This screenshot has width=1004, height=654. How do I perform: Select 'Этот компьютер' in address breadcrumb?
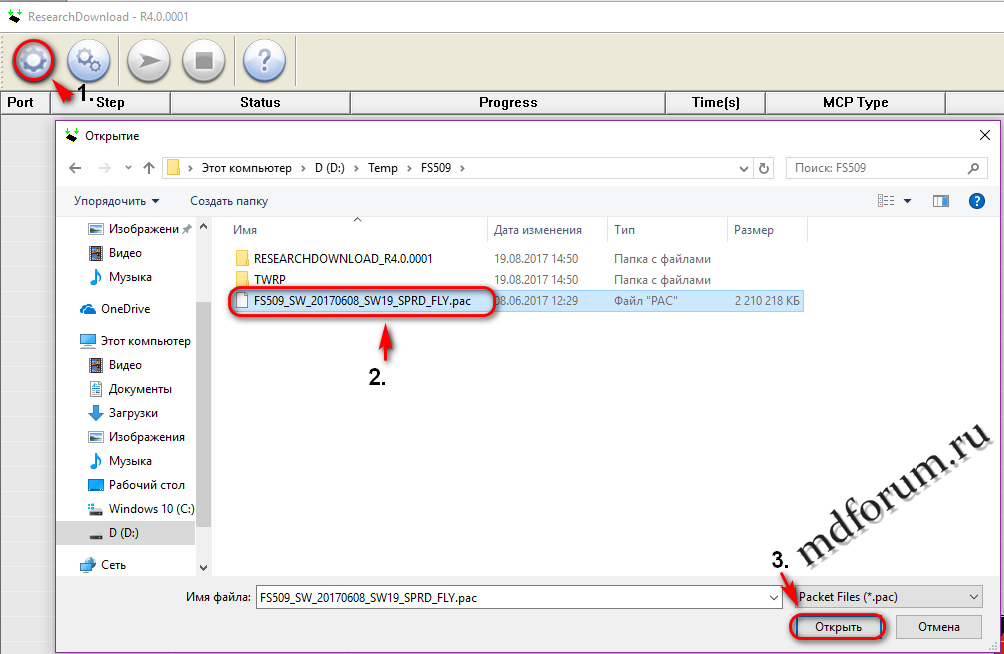[x=247, y=168]
